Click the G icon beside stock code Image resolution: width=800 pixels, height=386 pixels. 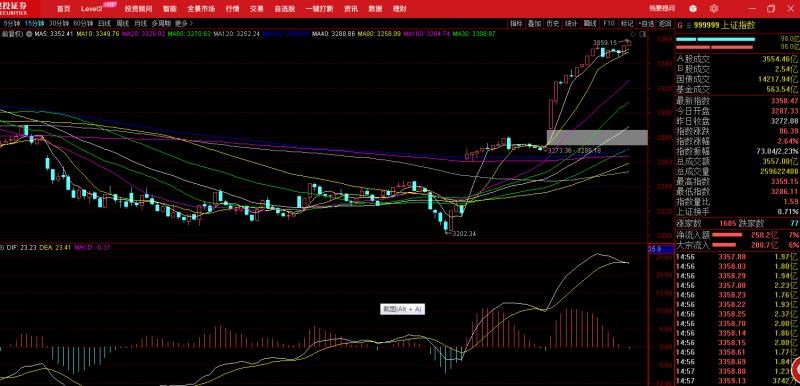click(x=680, y=25)
